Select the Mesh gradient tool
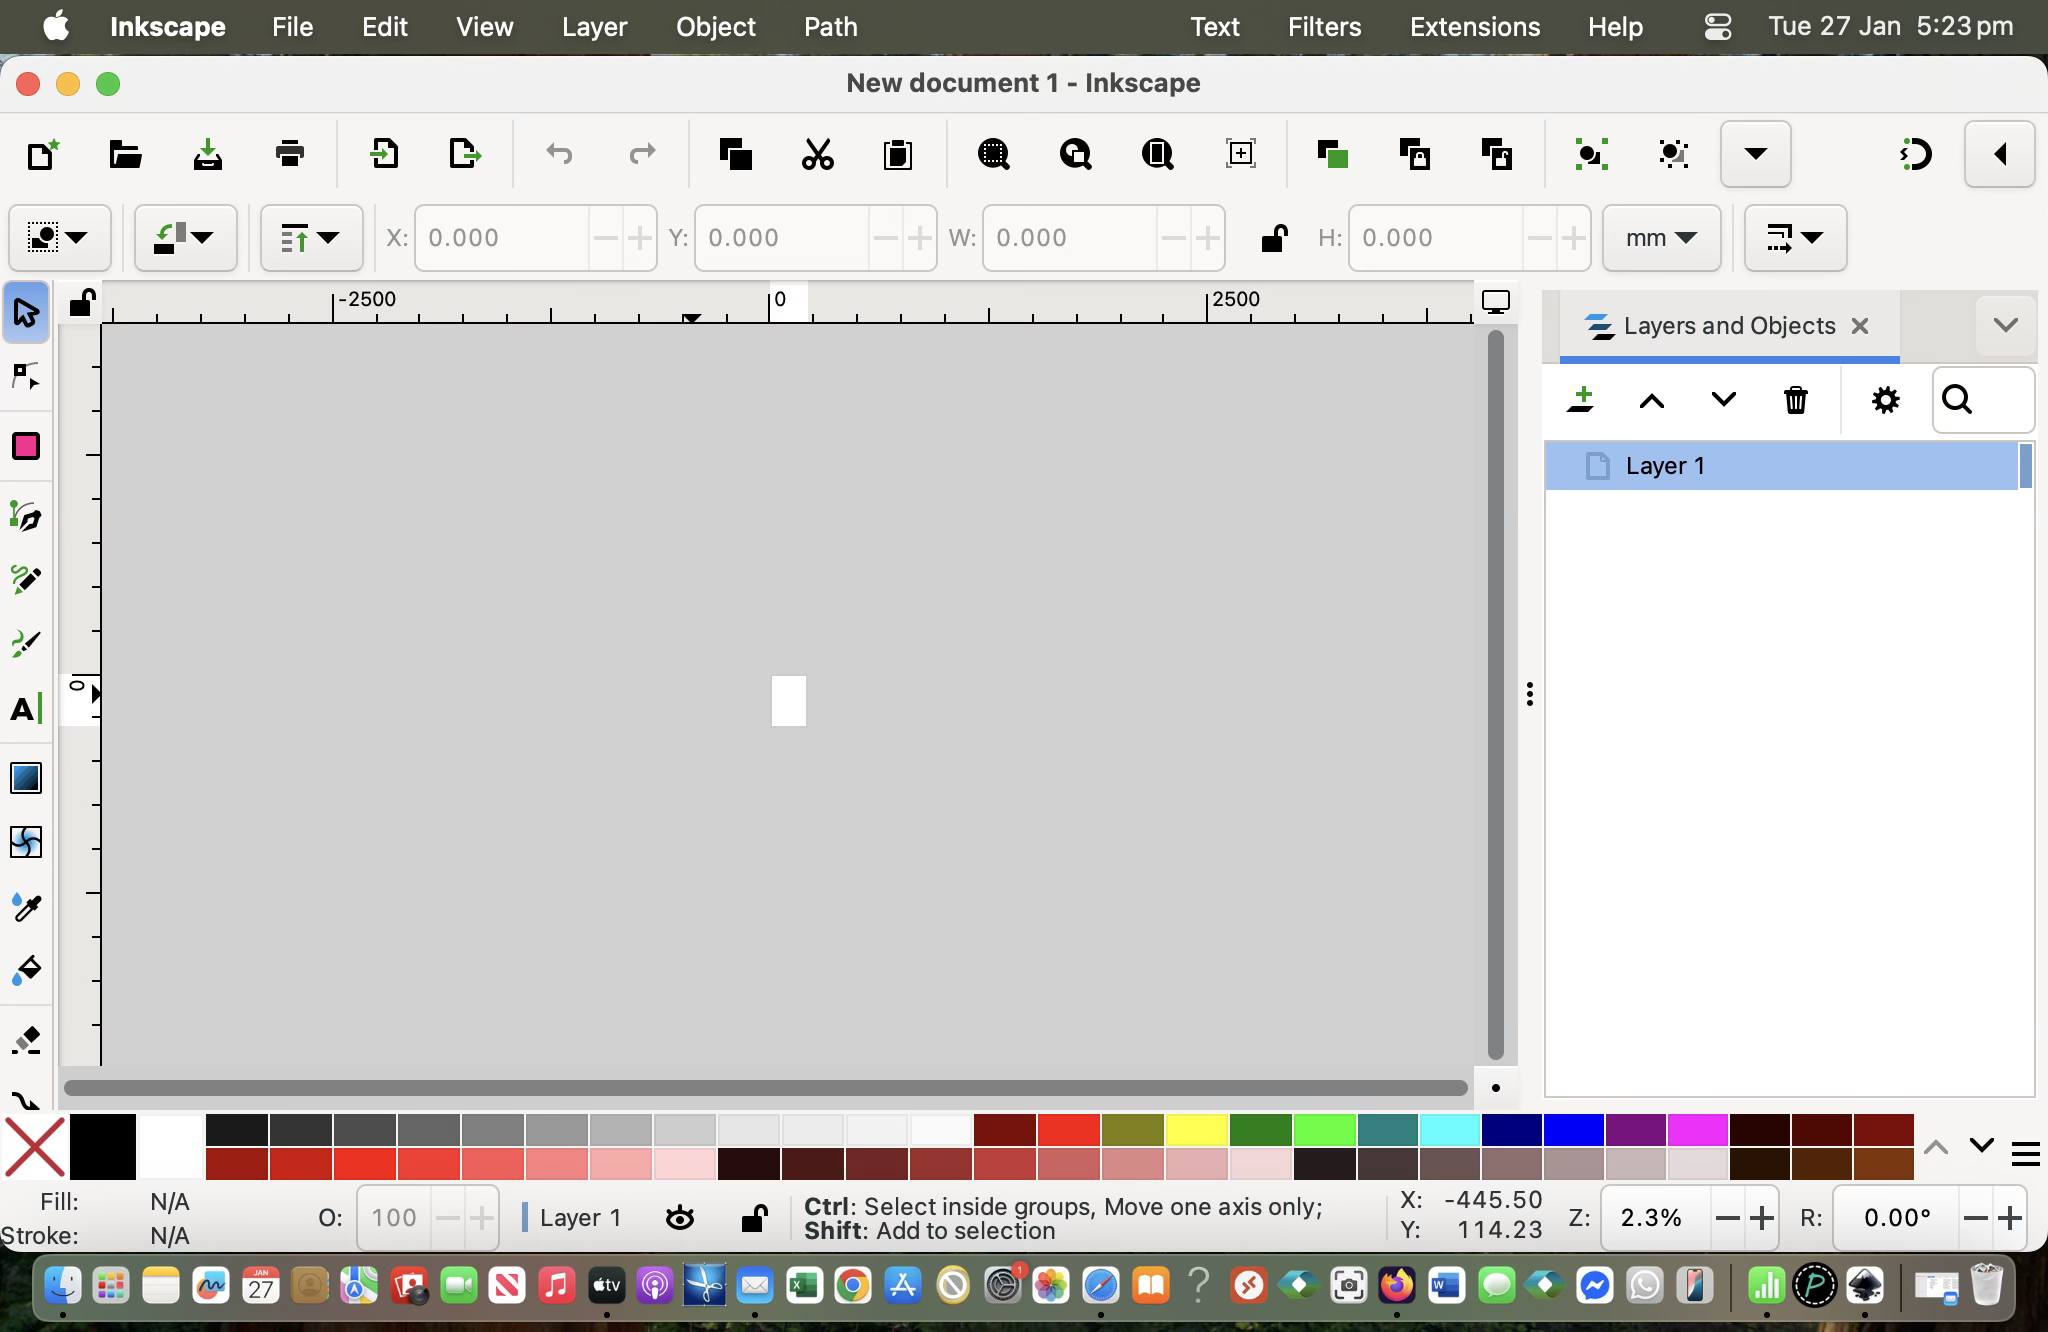 pyautogui.click(x=26, y=842)
